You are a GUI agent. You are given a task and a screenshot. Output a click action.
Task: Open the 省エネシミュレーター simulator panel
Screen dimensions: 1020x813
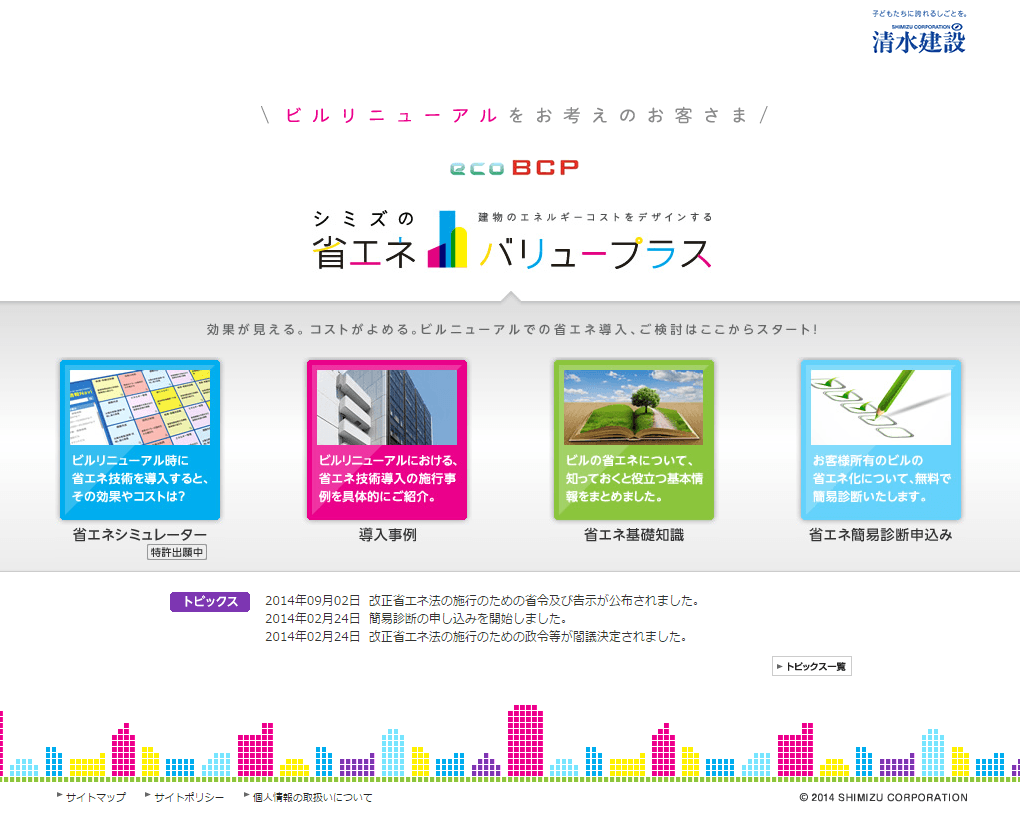(139, 440)
